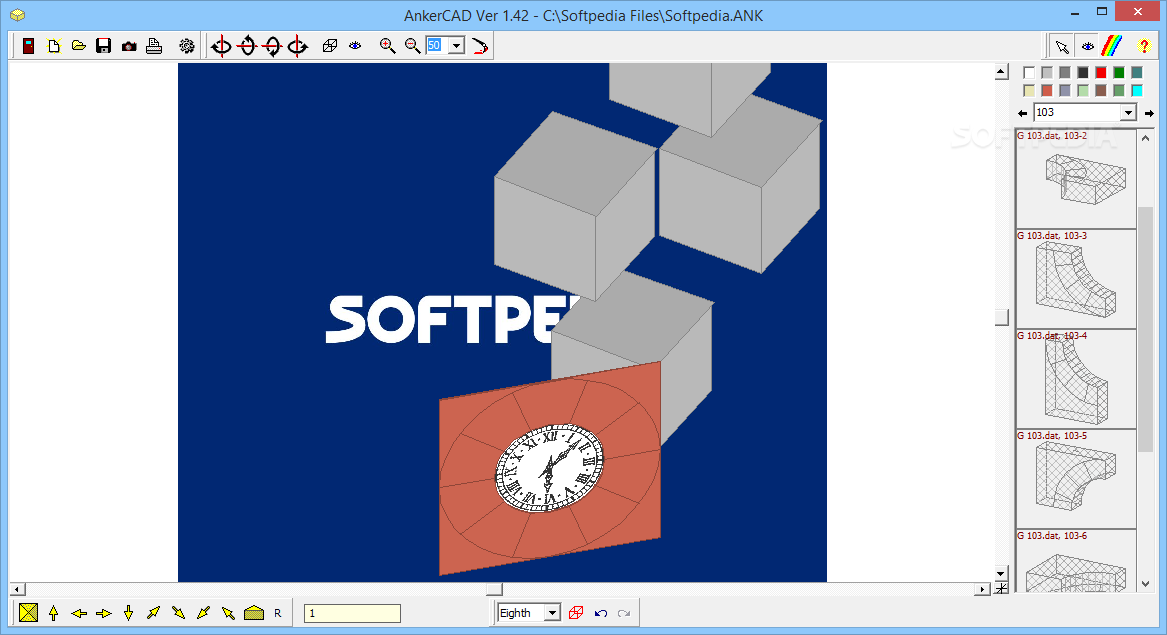Open the 103 stone set dropdown
Viewport: 1167px width, 635px height.
[1128, 112]
